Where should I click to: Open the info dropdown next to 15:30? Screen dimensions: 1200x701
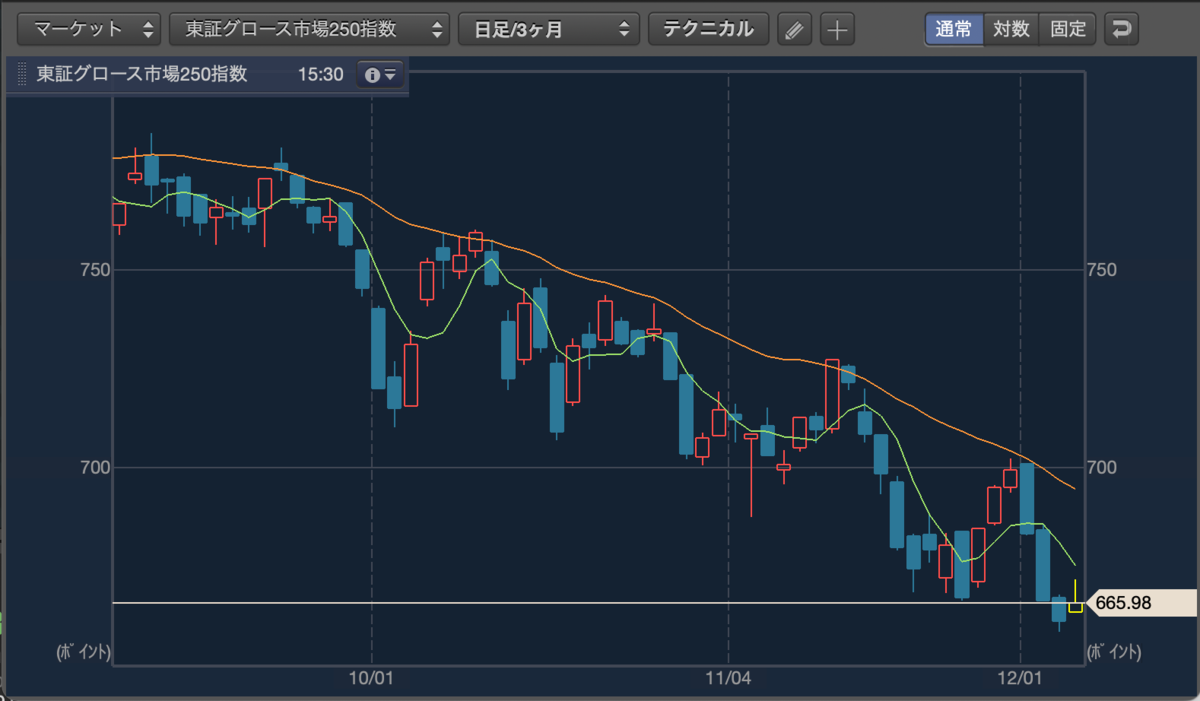click(x=381, y=75)
